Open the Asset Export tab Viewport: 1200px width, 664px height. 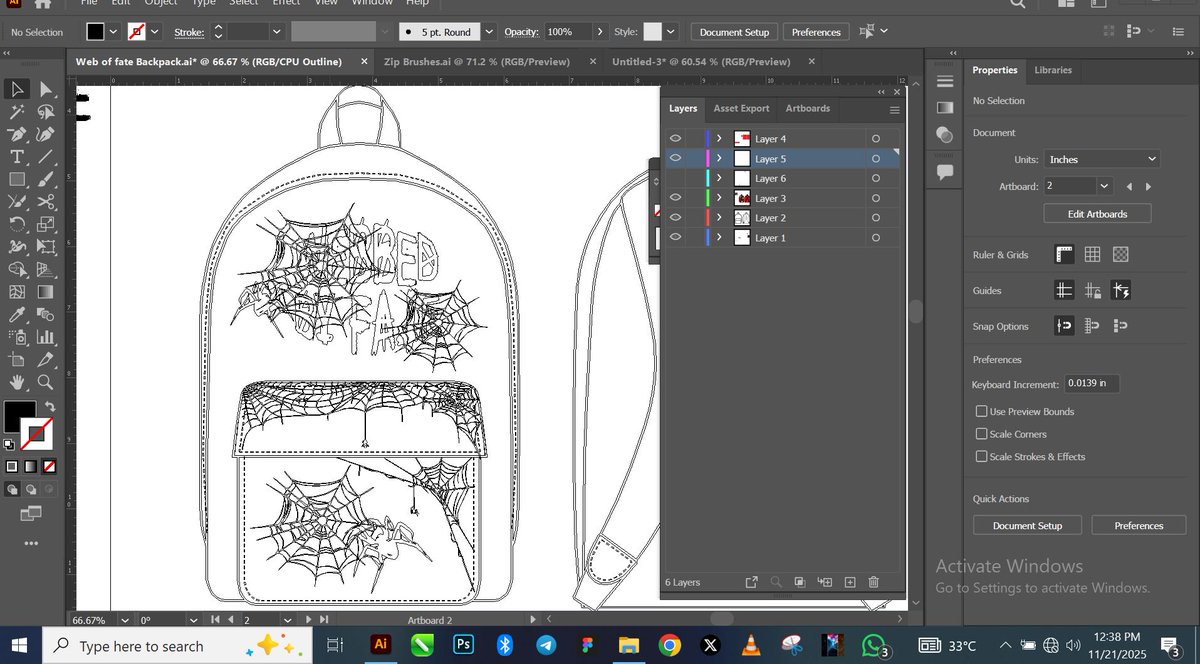[741, 108]
